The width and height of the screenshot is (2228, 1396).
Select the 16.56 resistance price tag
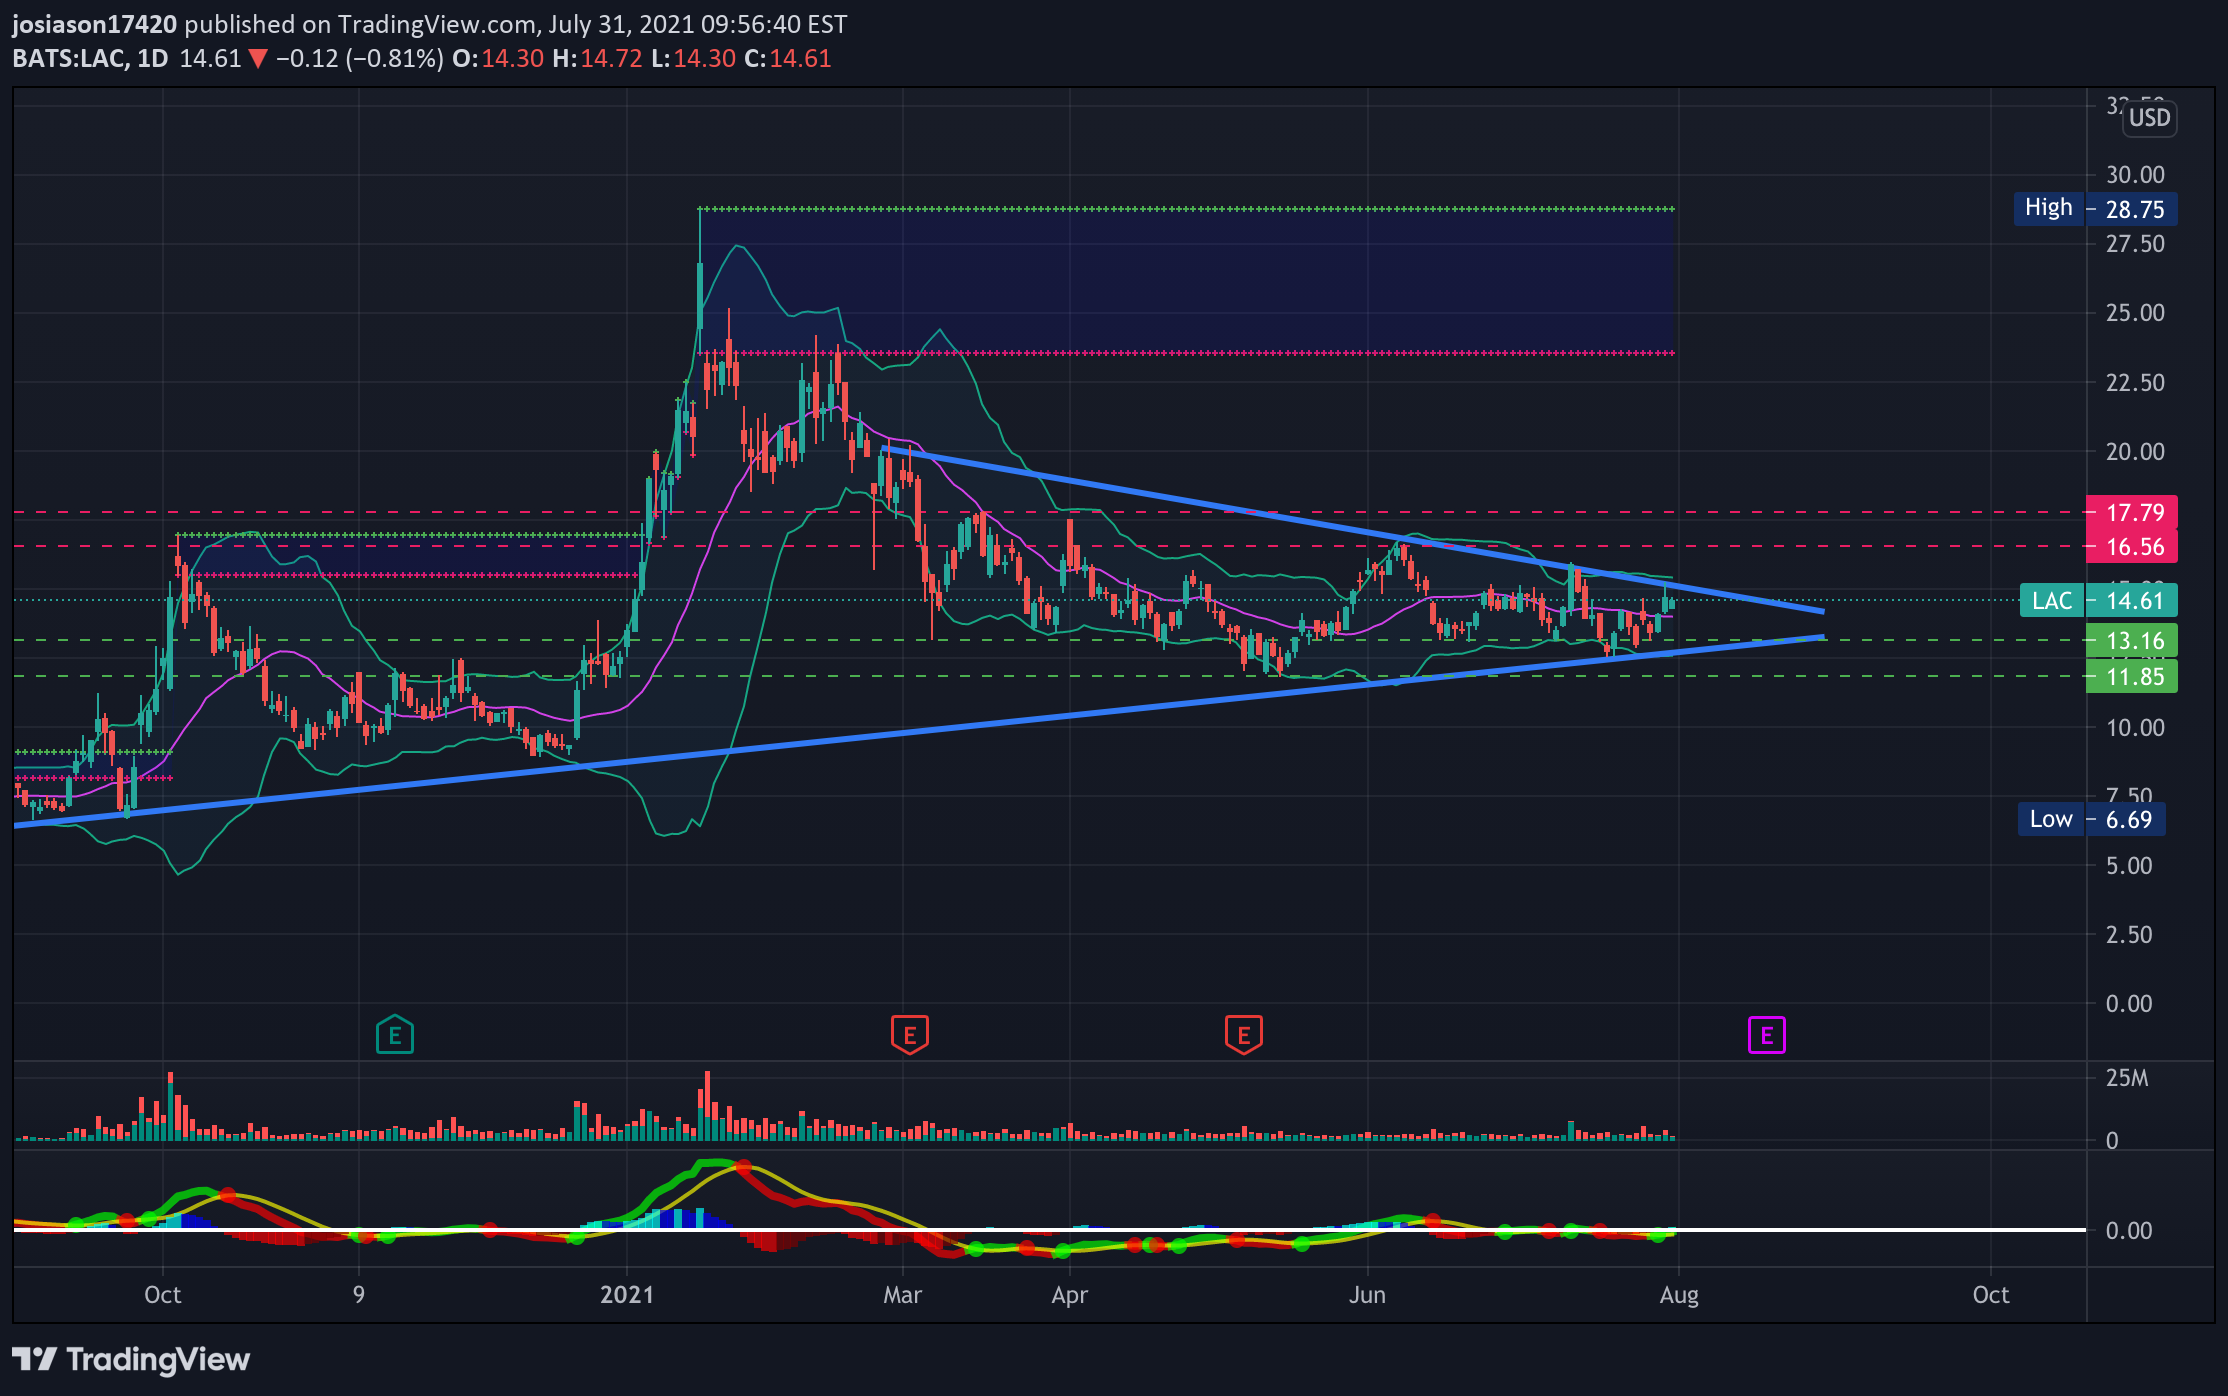tap(2132, 547)
